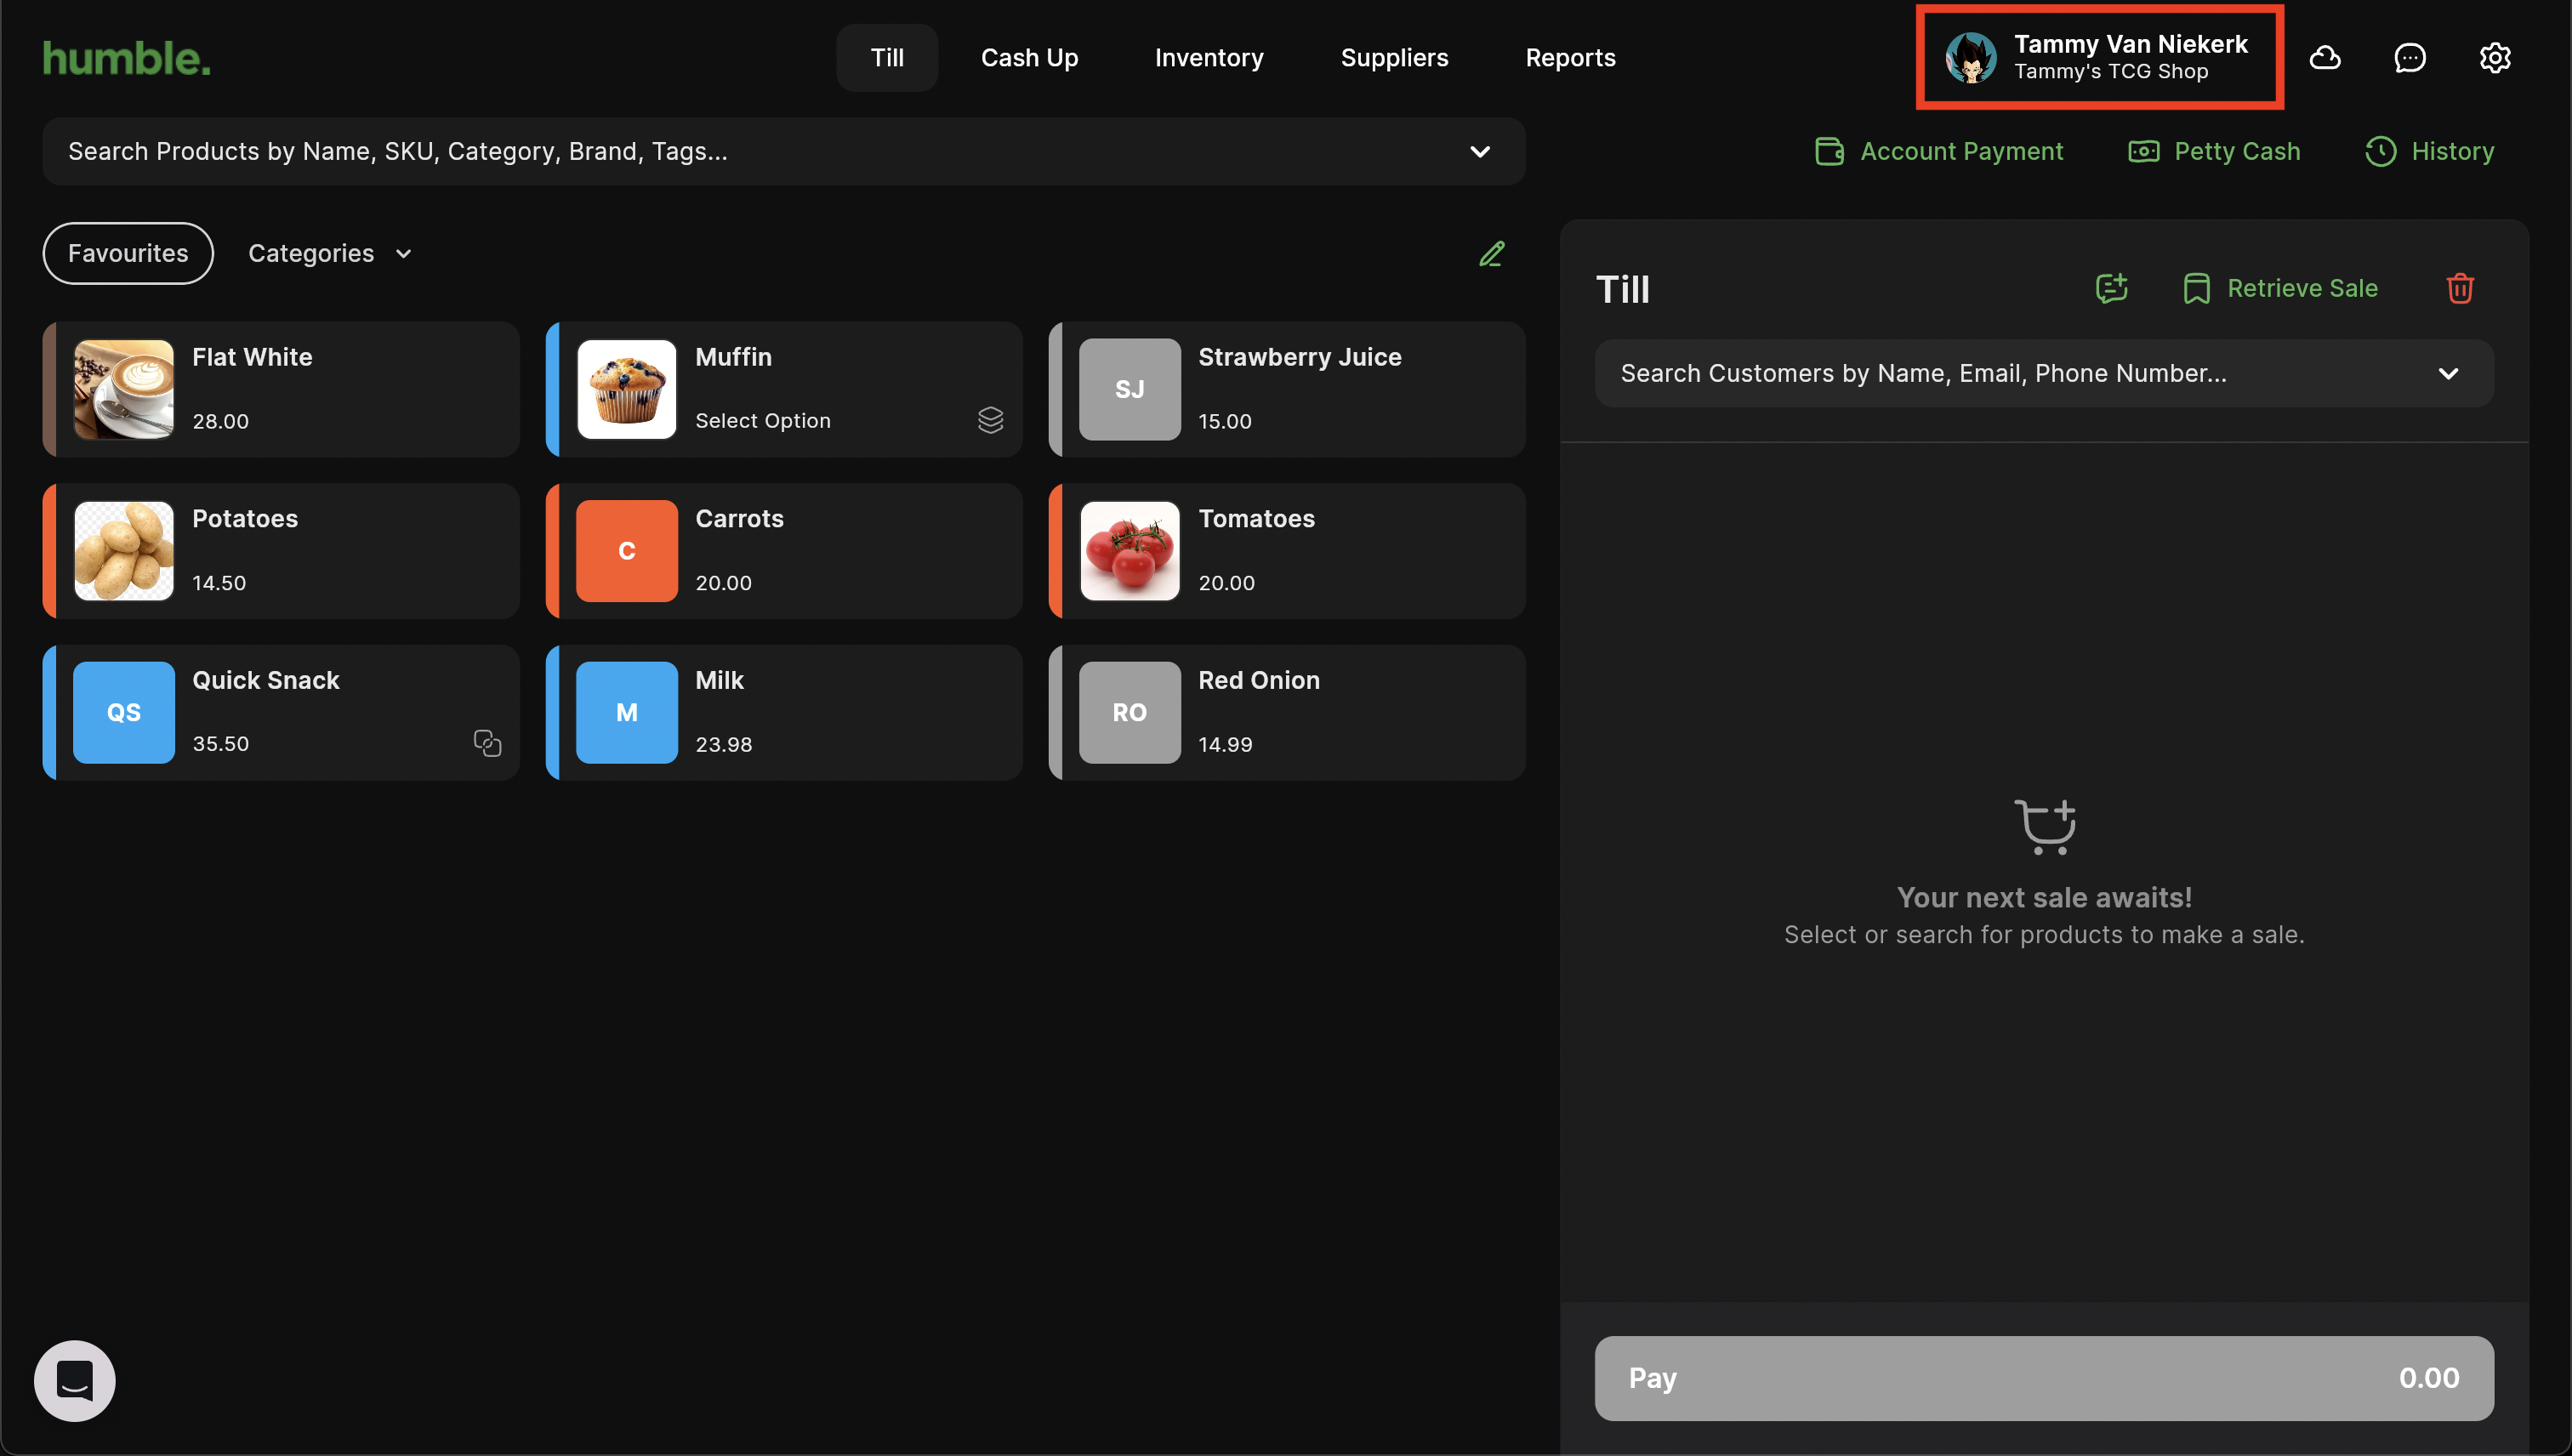Click Retrieve Sale button
The image size is (2572, 1456).
tap(2280, 288)
